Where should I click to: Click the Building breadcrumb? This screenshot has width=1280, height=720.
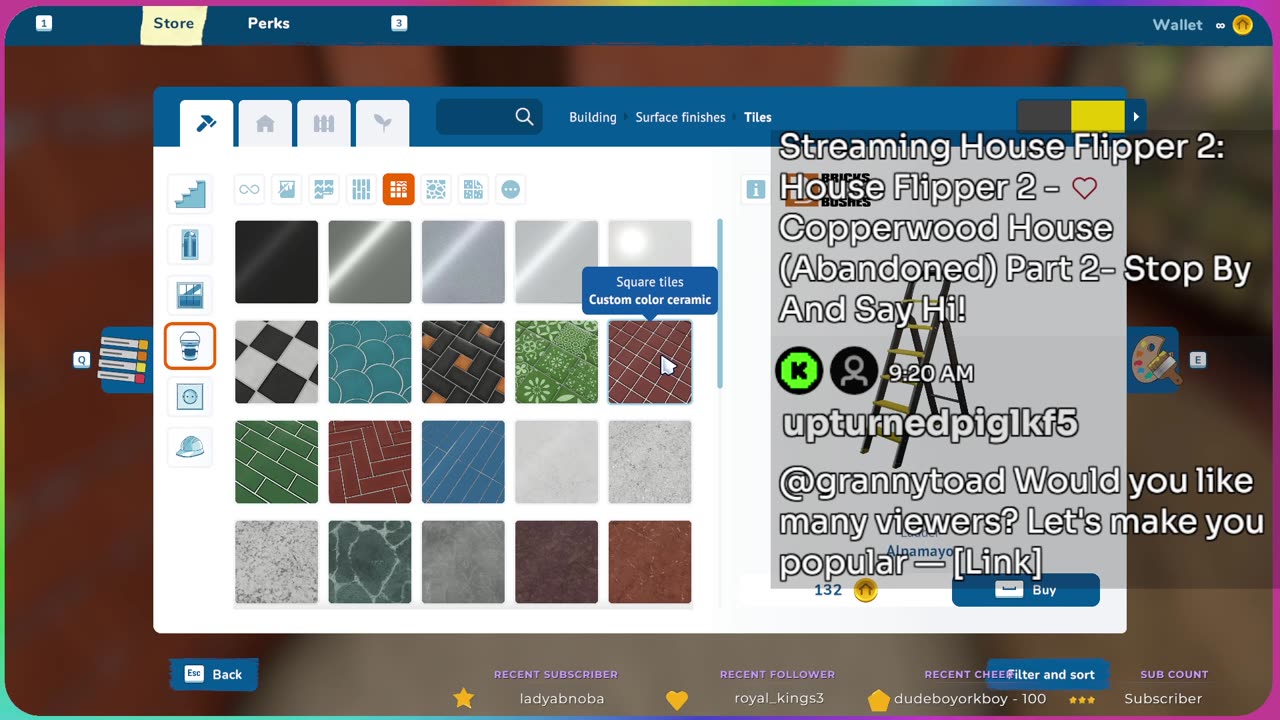(593, 117)
